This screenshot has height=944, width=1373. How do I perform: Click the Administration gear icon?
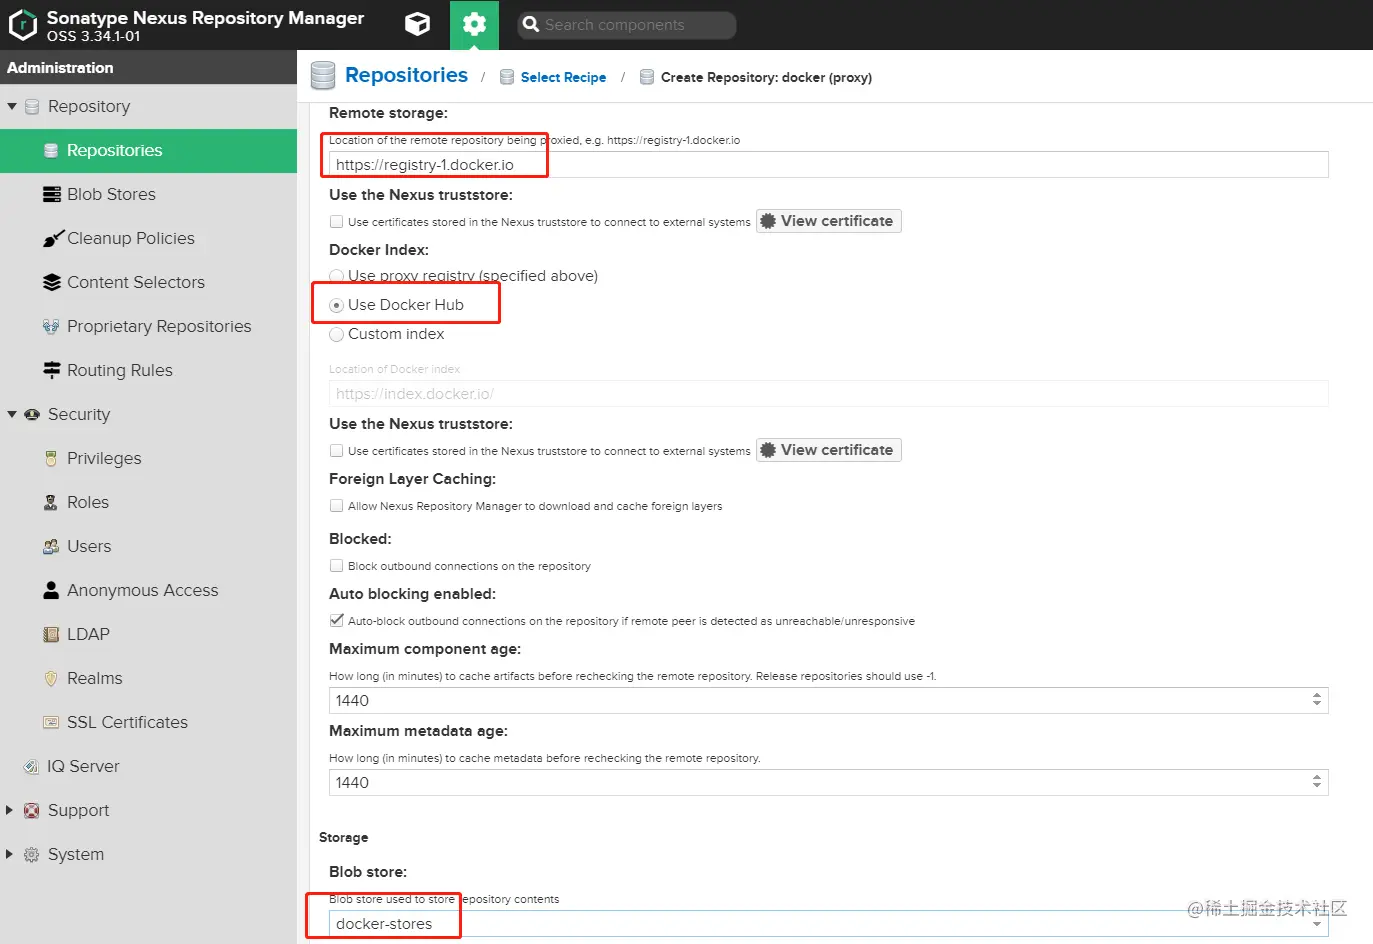474,25
